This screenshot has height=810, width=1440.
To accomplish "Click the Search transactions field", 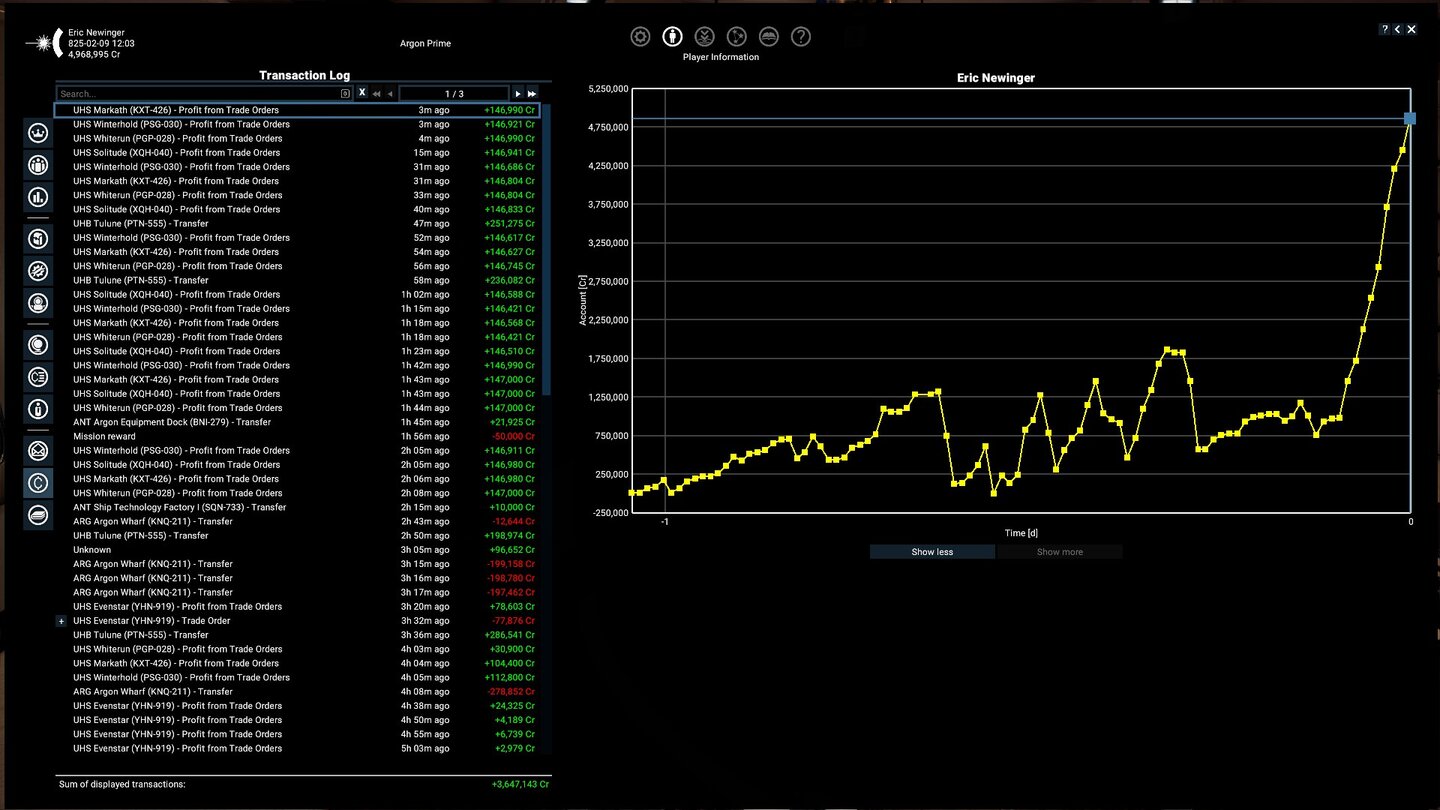I will point(204,93).
